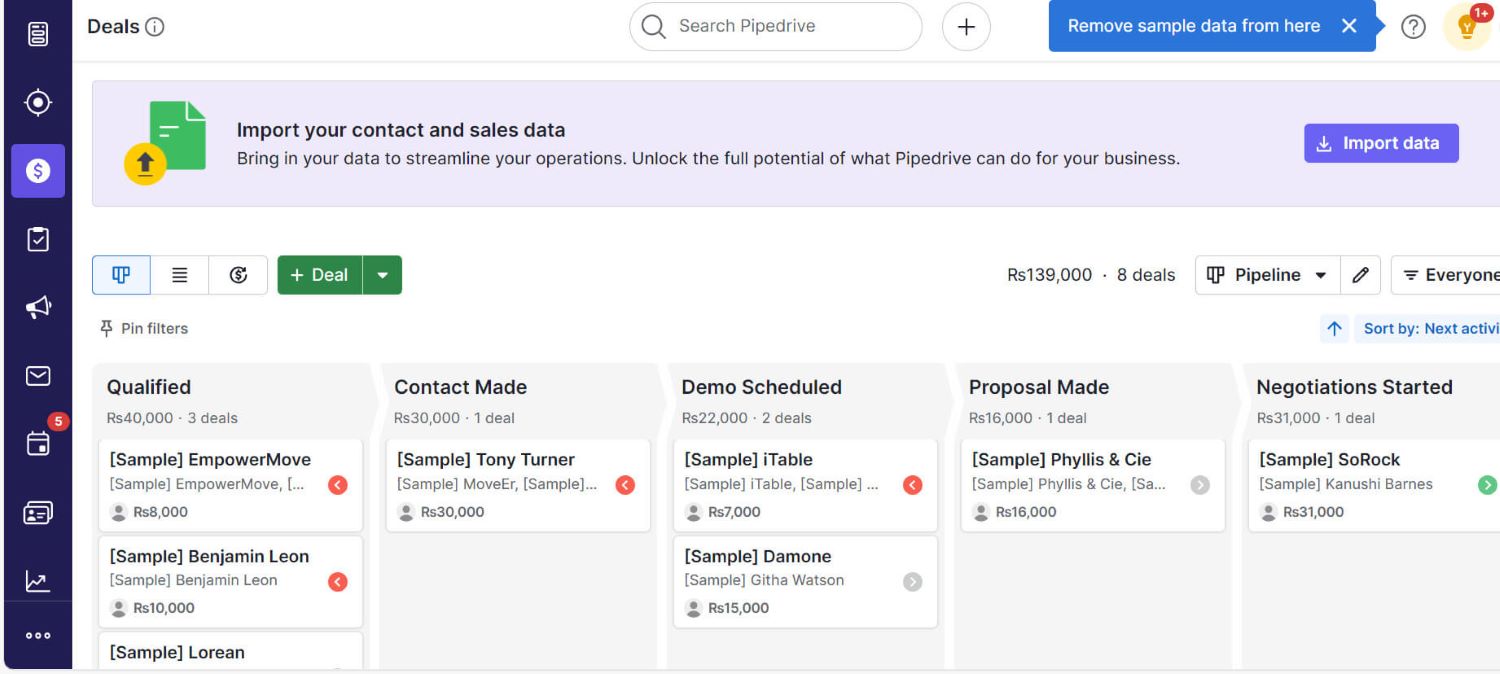The width and height of the screenshot is (1500, 674).
Task: Click the Pin filters pin icon
Action: point(107,328)
